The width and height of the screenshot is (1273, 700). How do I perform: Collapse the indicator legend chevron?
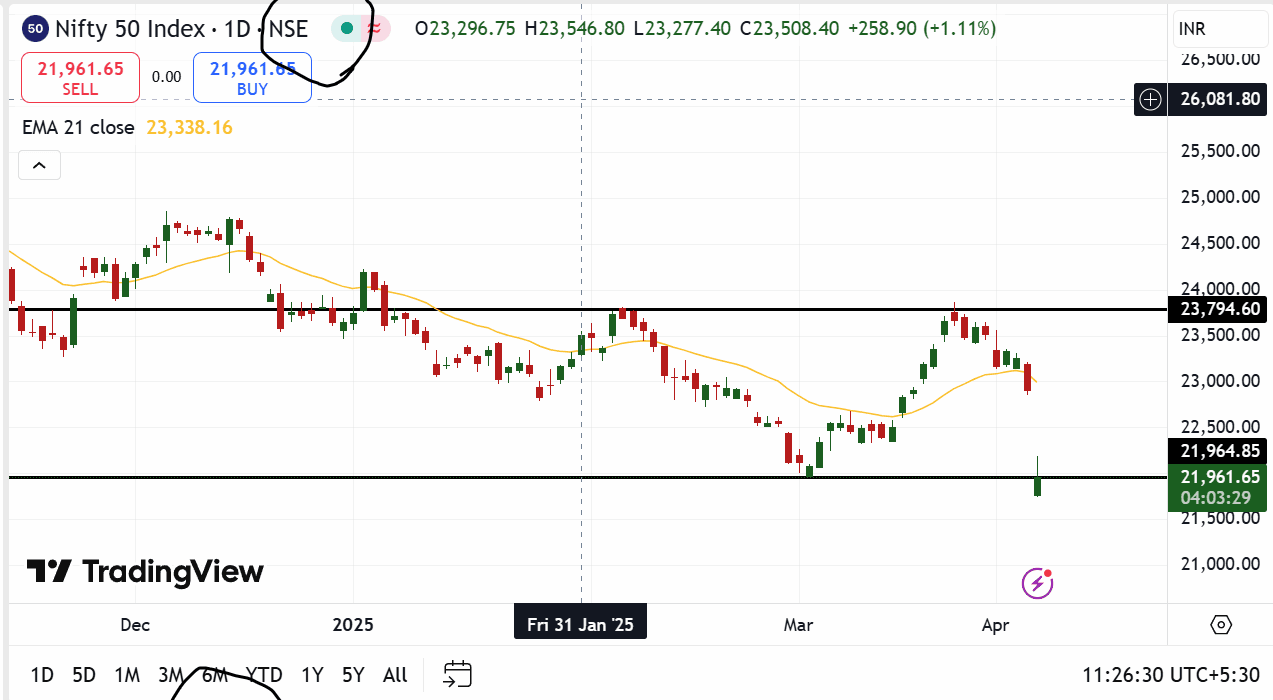[40, 165]
